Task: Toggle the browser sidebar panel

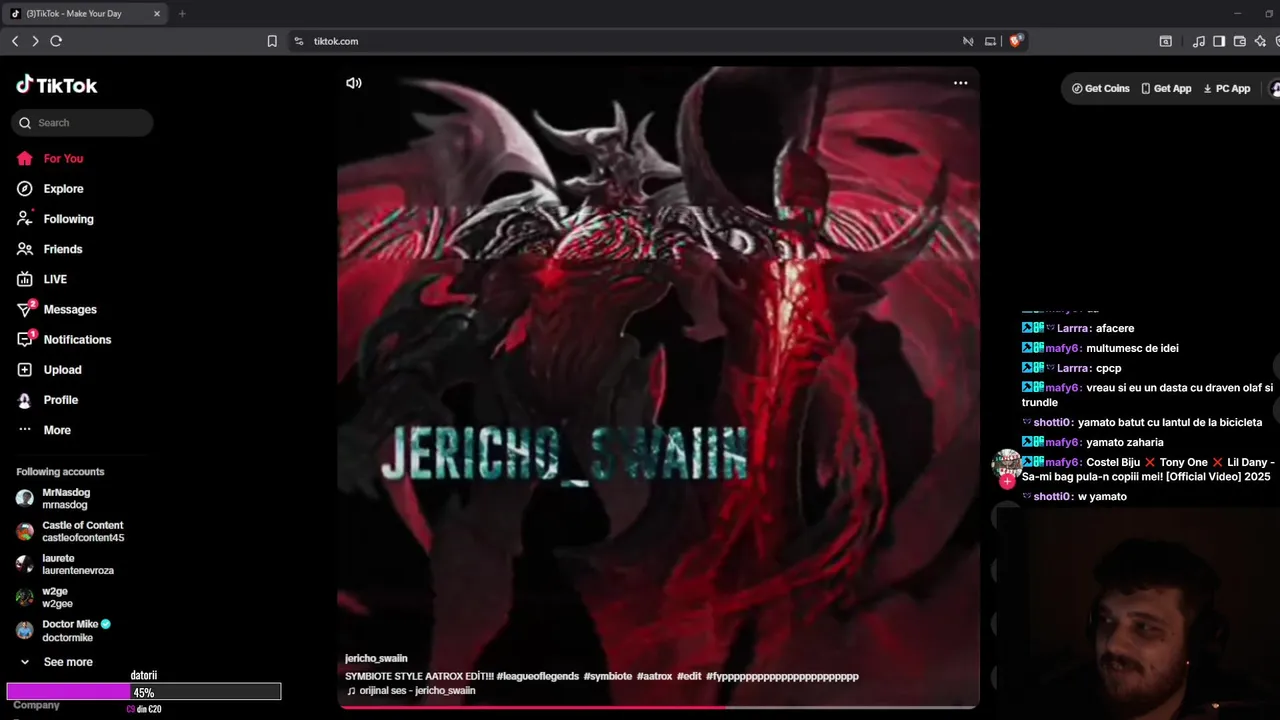Action: 1219,41
